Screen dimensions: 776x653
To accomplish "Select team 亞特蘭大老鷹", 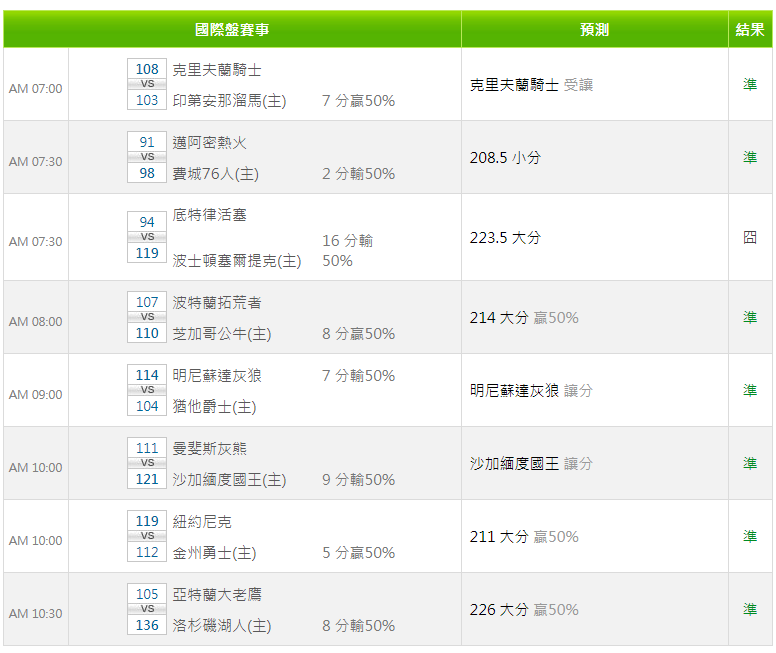I will tap(217, 594).
